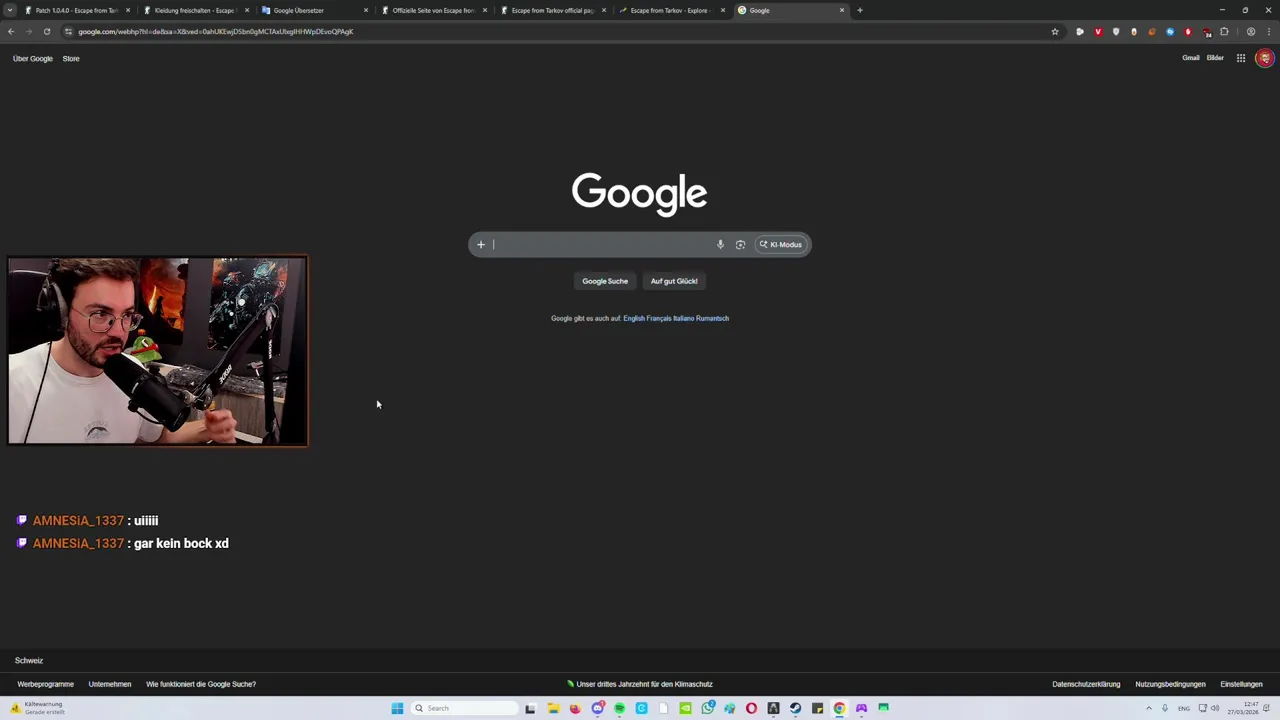
Task: Open the Google account profile avatar
Action: point(1265,58)
